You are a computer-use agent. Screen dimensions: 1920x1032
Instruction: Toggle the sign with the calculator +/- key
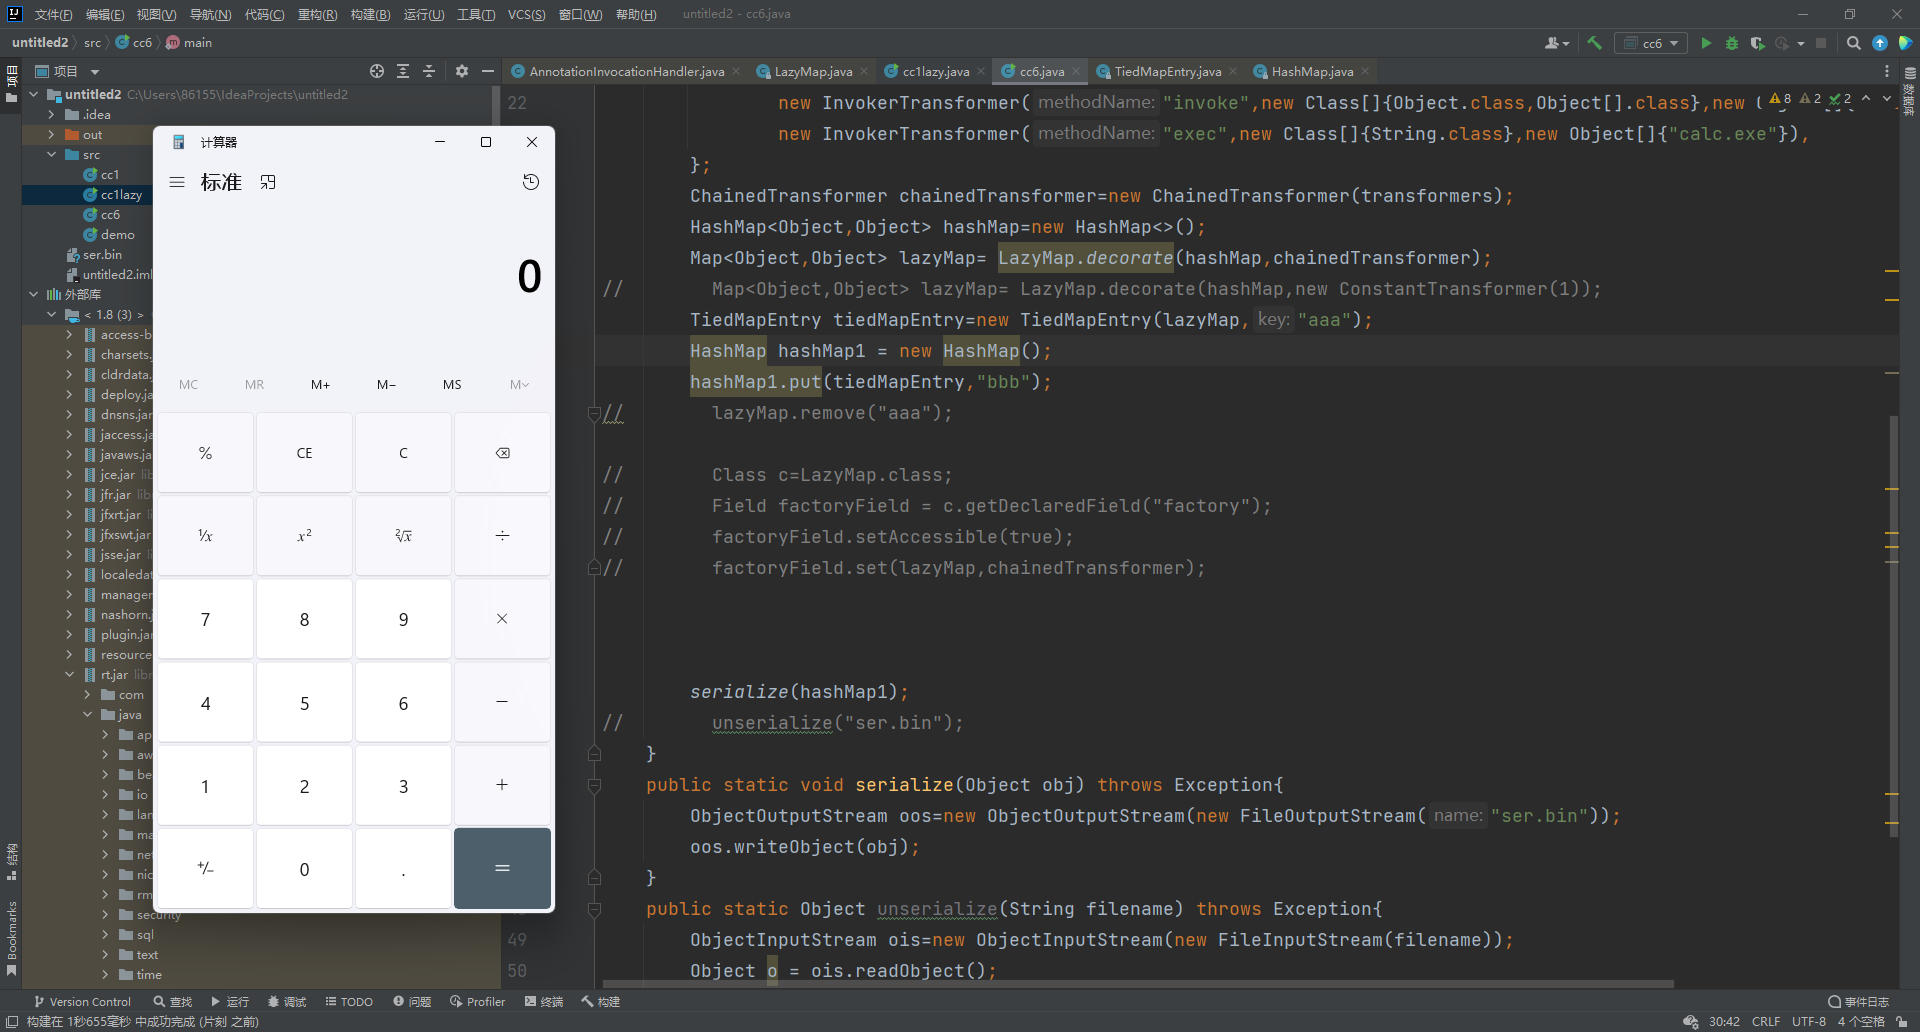[205, 869]
